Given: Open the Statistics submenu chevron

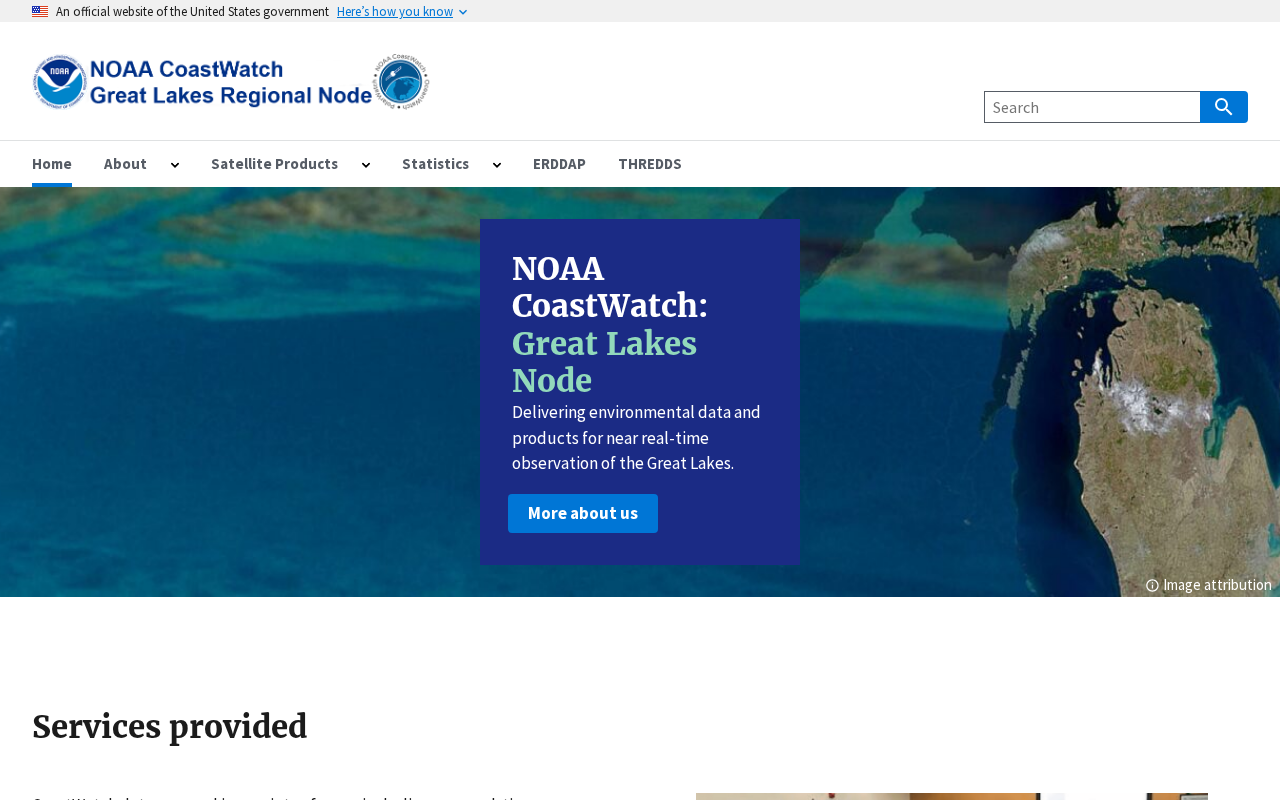Looking at the screenshot, I should [x=497, y=165].
